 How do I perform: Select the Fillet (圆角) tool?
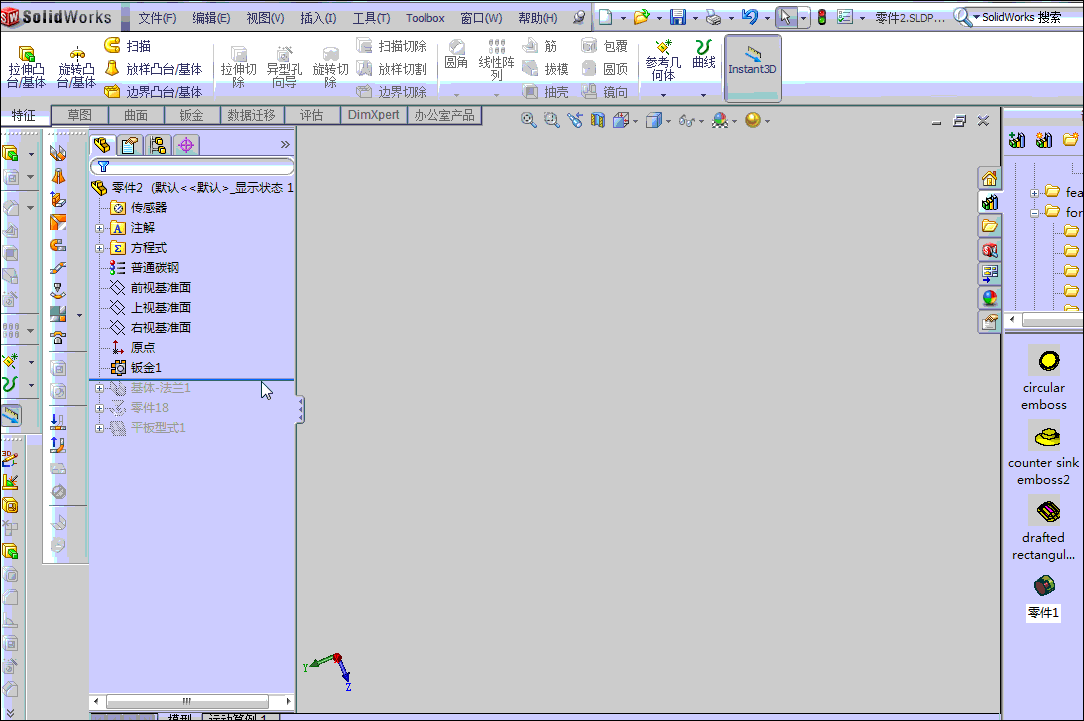tap(456, 55)
